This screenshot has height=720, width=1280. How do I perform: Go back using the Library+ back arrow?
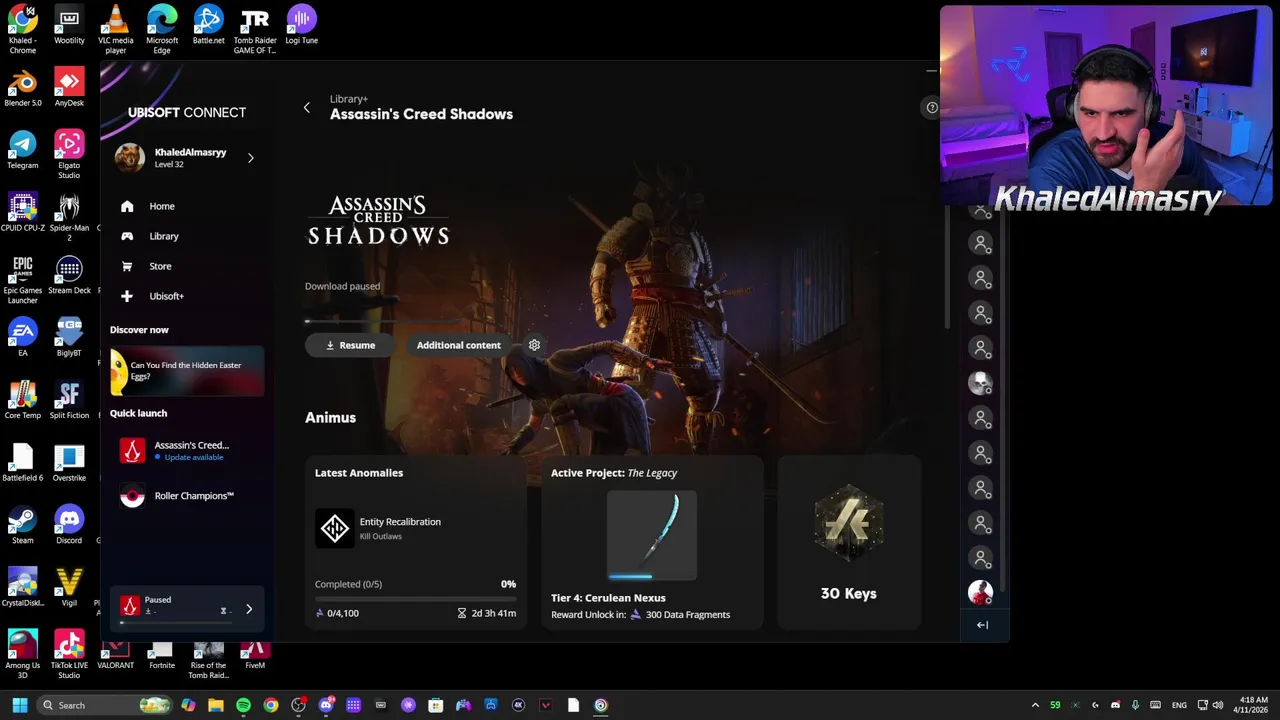(x=307, y=107)
